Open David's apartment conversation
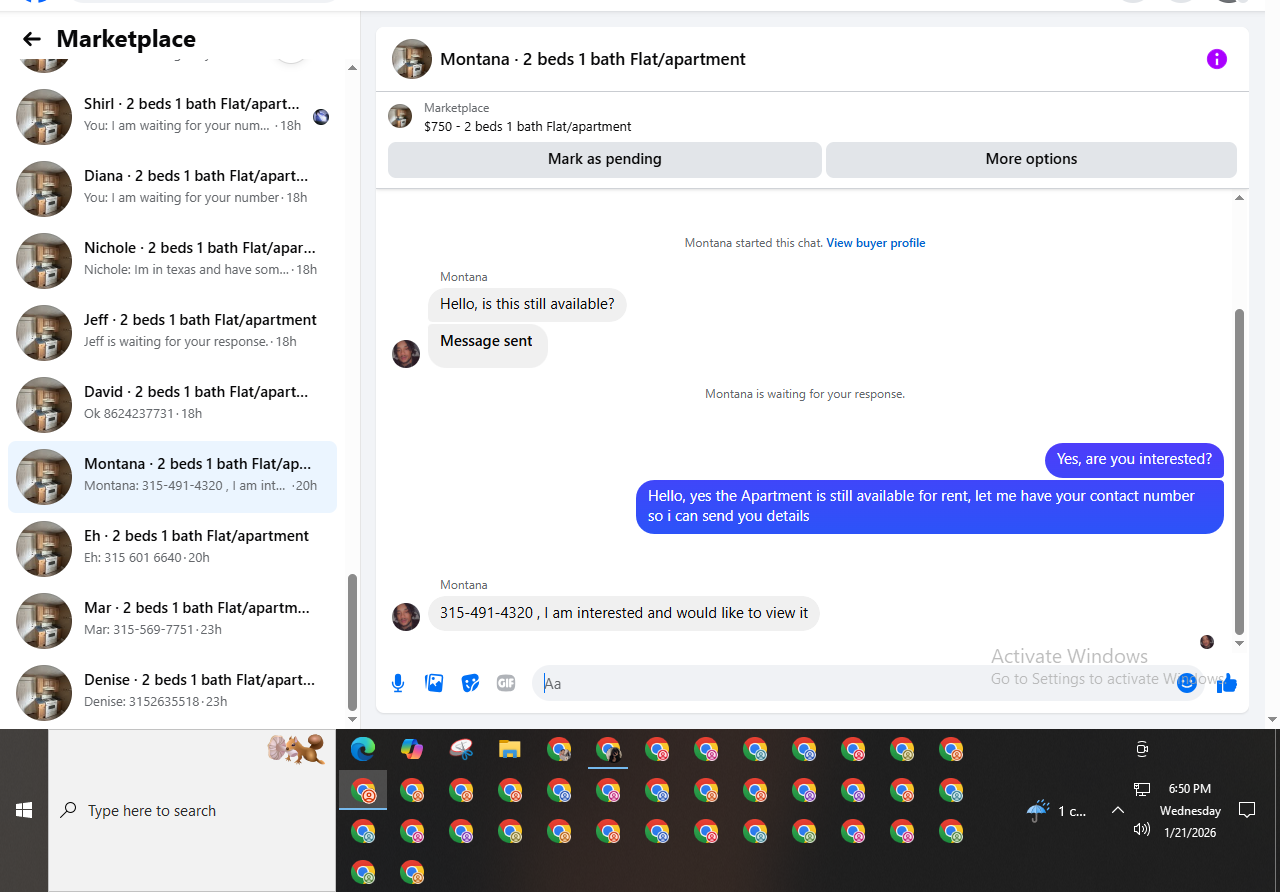The height and width of the screenshot is (892, 1280). pos(172,404)
